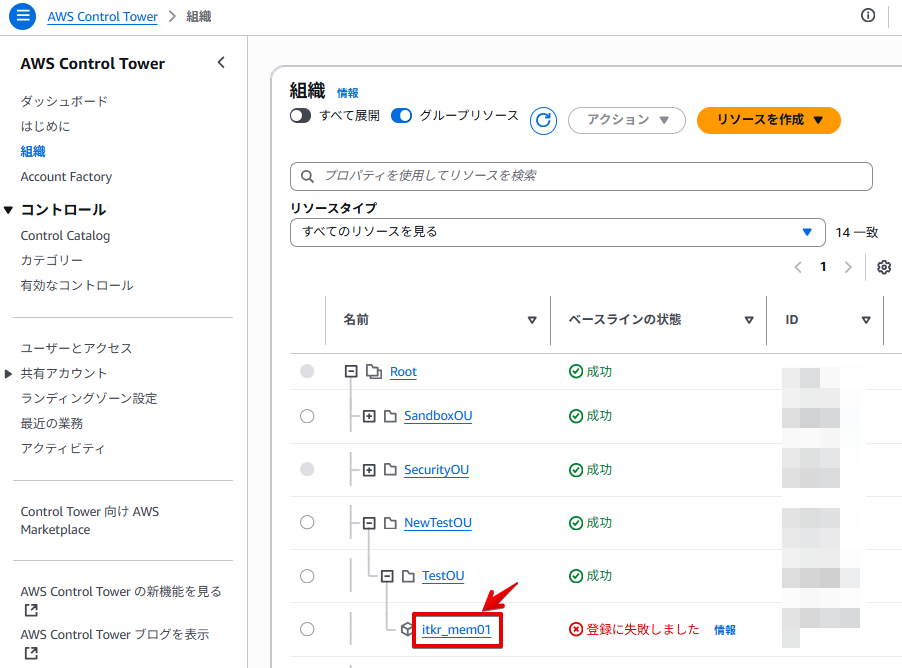Click the success check icon for Root

[x=575, y=372]
